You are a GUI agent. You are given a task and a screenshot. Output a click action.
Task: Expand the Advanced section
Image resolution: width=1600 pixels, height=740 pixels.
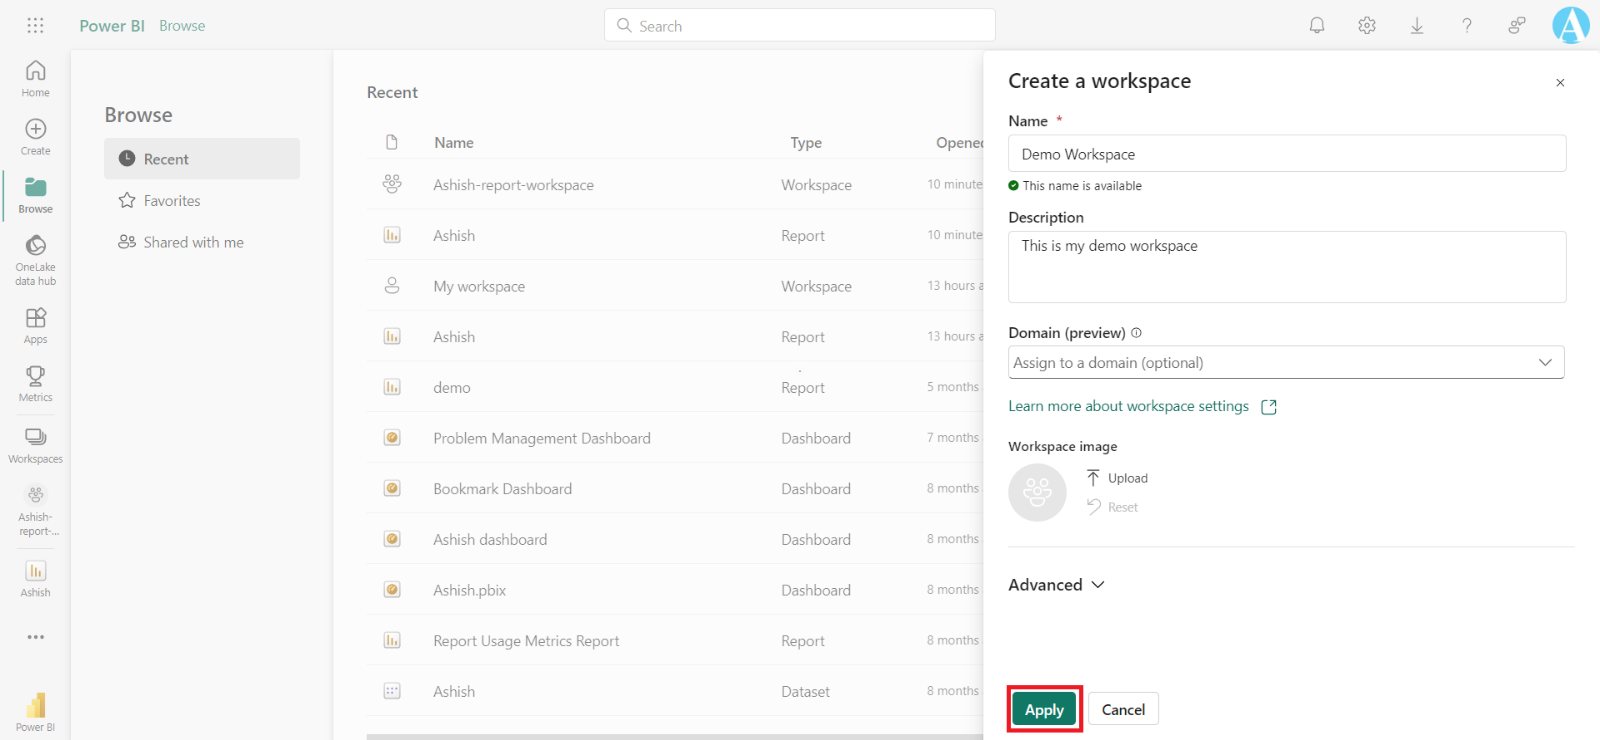pos(1056,585)
